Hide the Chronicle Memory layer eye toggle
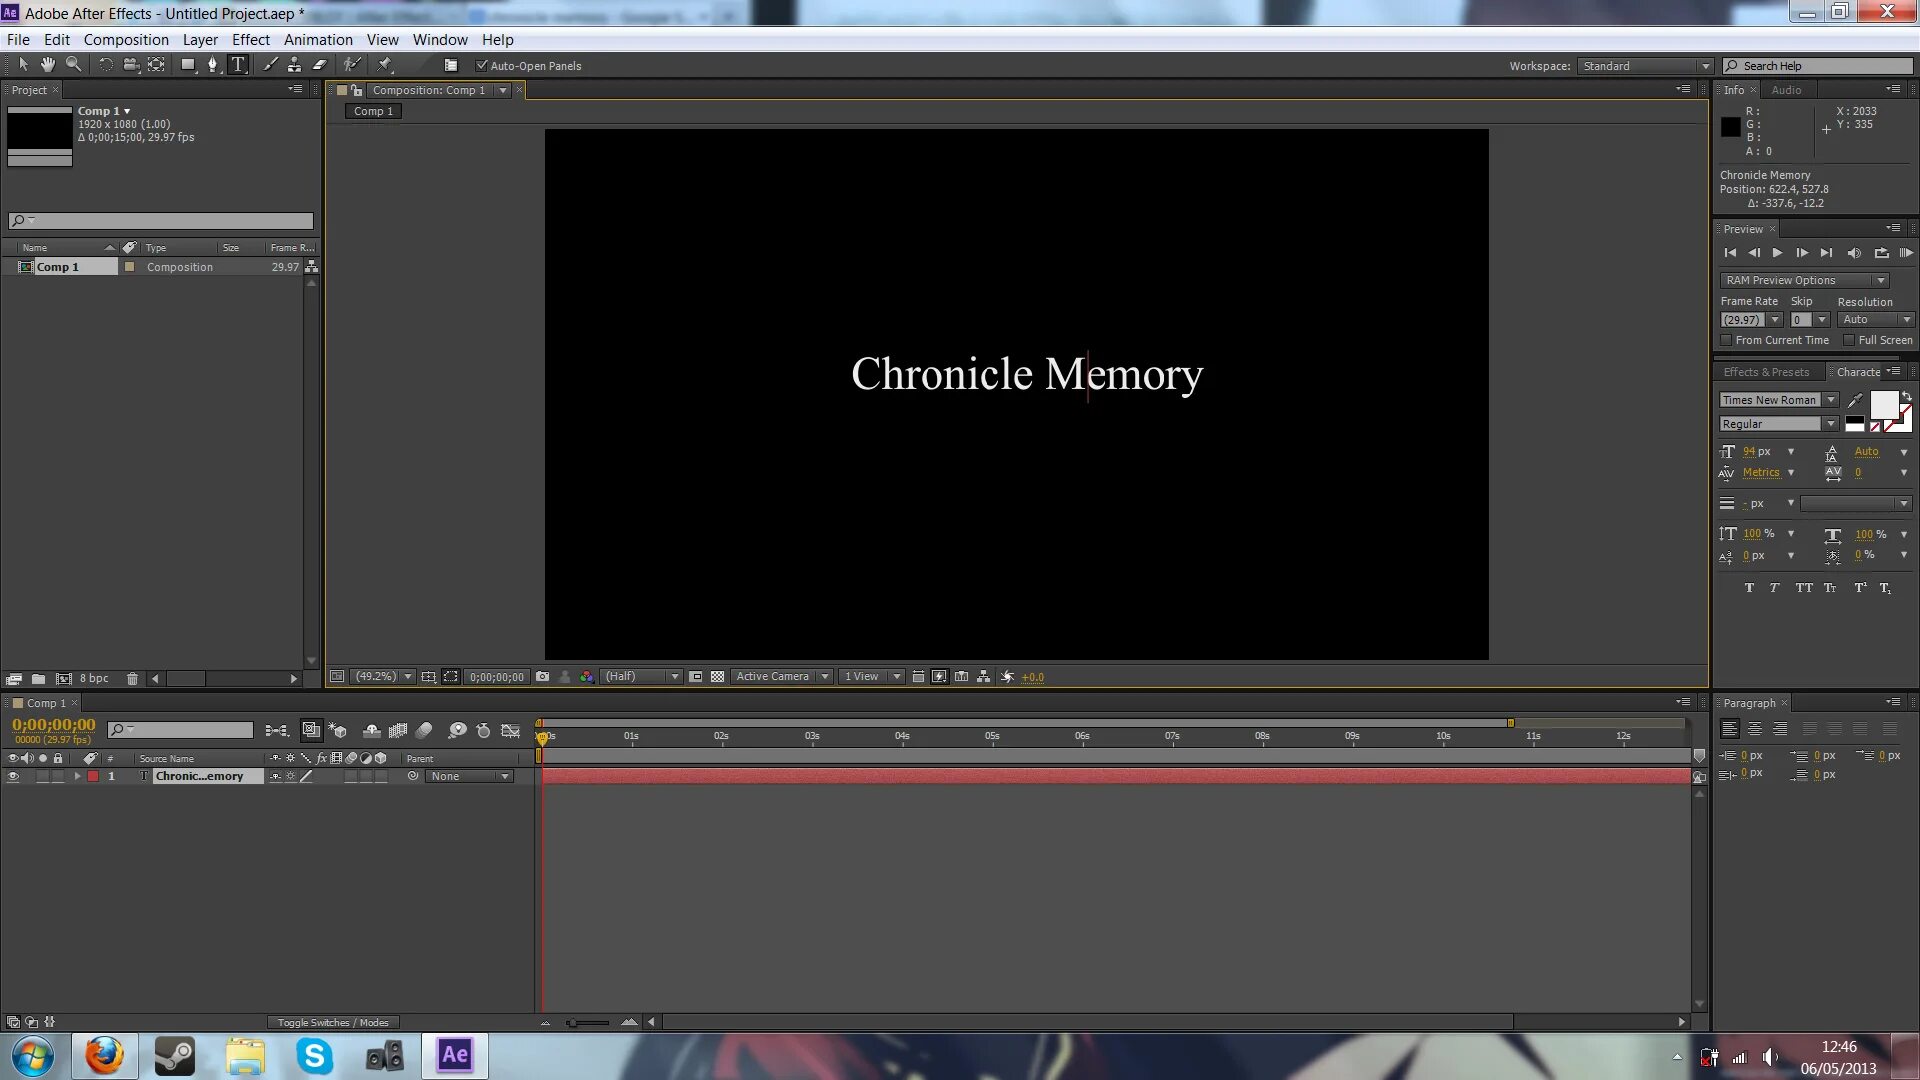This screenshot has width=1920, height=1080. 13,777
